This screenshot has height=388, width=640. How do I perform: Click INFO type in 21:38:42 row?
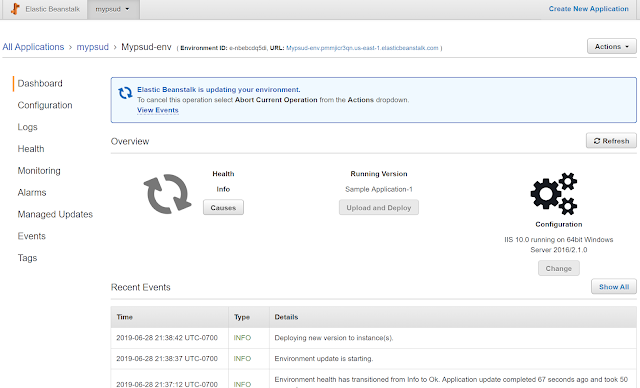[242, 338]
